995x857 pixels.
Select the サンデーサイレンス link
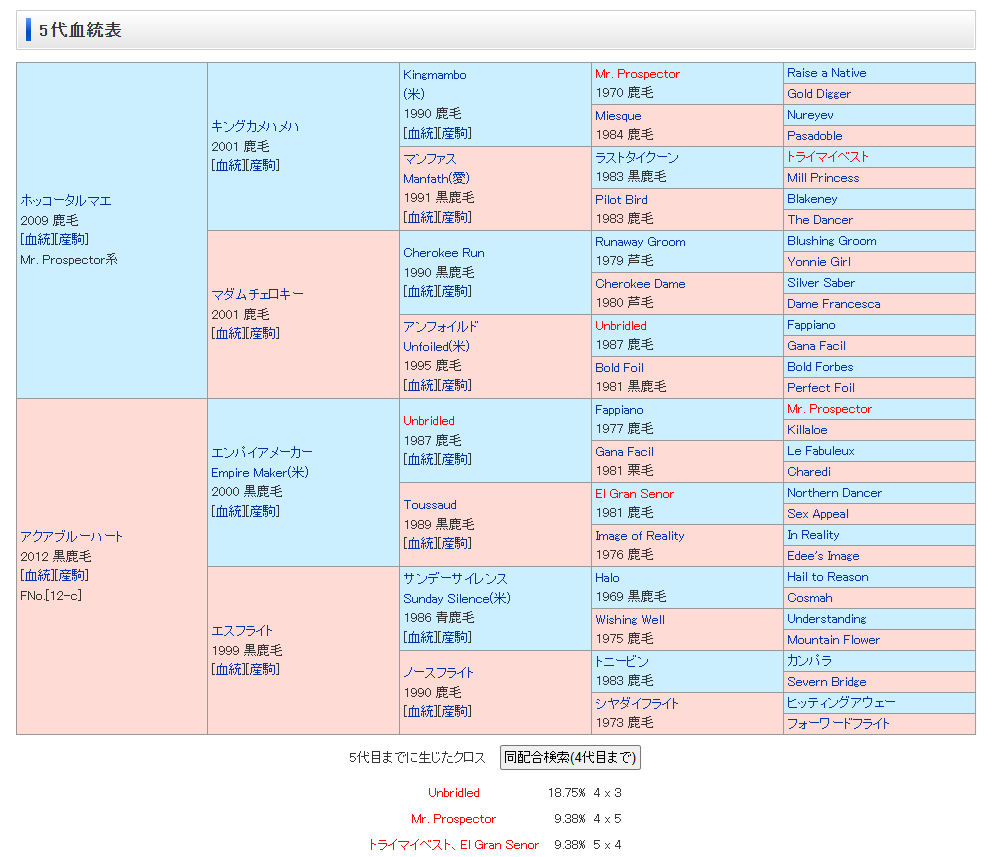(x=455, y=578)
